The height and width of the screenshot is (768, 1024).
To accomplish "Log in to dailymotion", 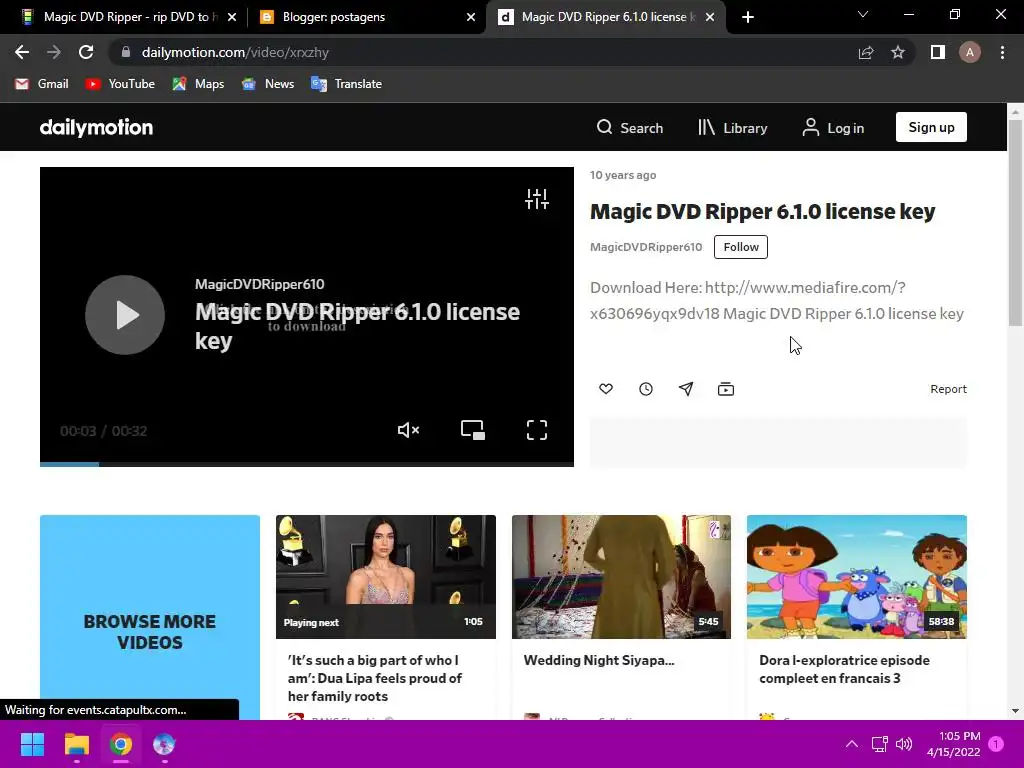I will point(833,127).
